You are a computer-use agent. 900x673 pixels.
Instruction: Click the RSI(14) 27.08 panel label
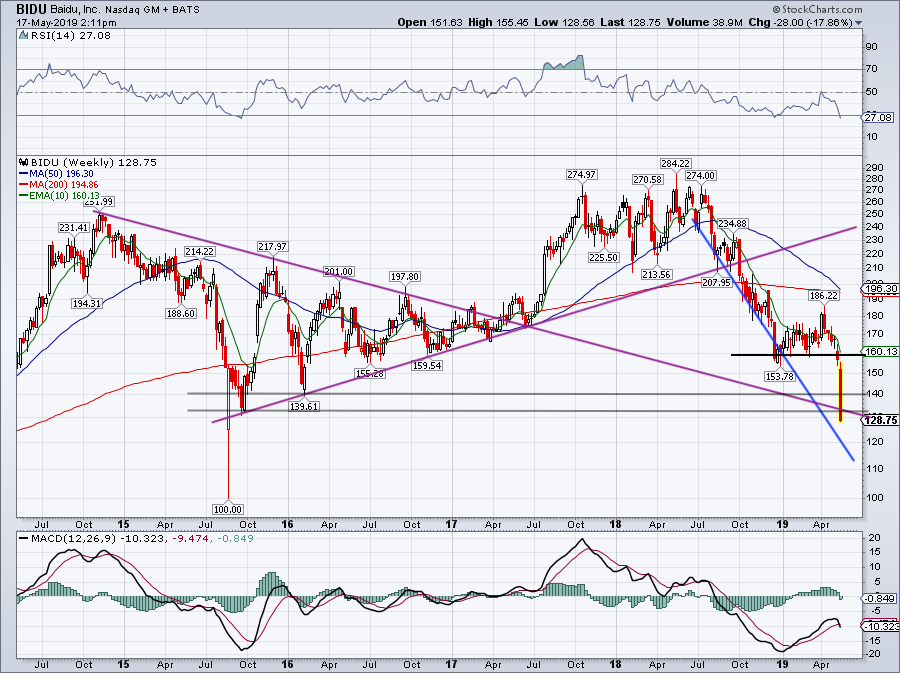(71, 36)
